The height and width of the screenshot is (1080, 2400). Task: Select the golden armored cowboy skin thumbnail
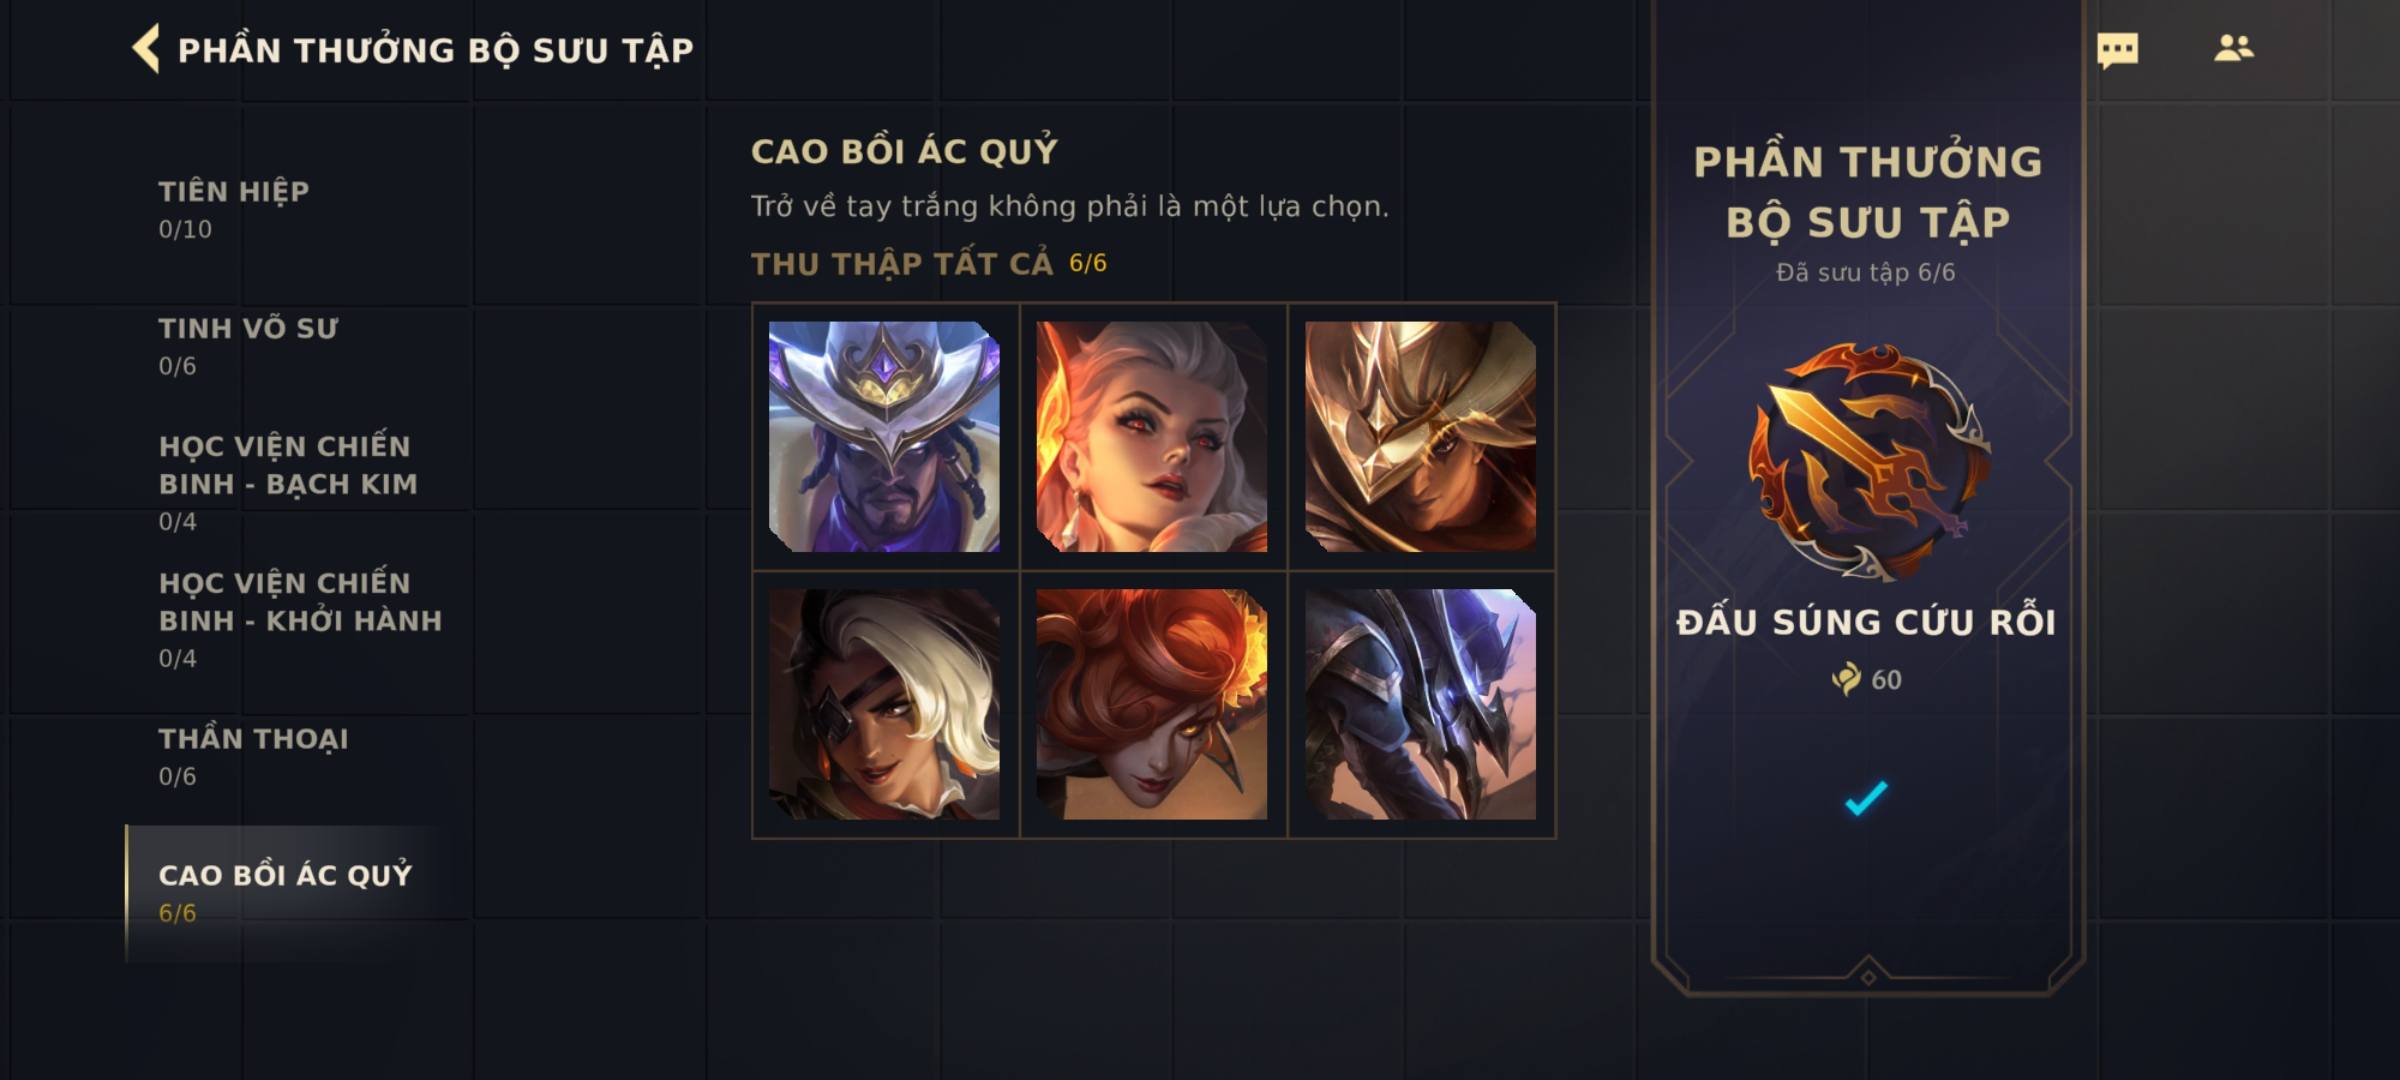1420,436
